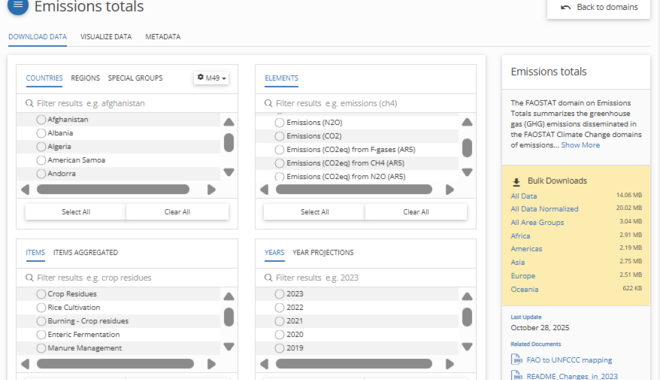
Task: Switch to the Download Data tab
Action: coord(37,37)
